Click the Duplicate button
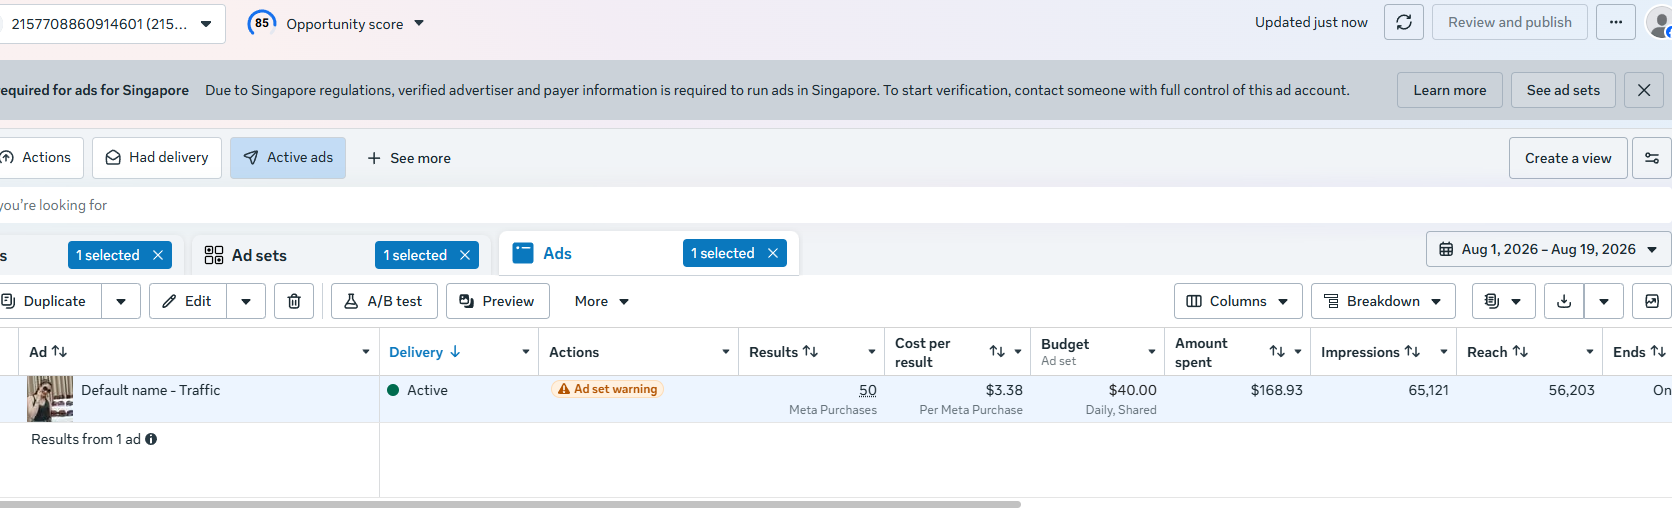The image size is (1672, 525). pos(50,301)
